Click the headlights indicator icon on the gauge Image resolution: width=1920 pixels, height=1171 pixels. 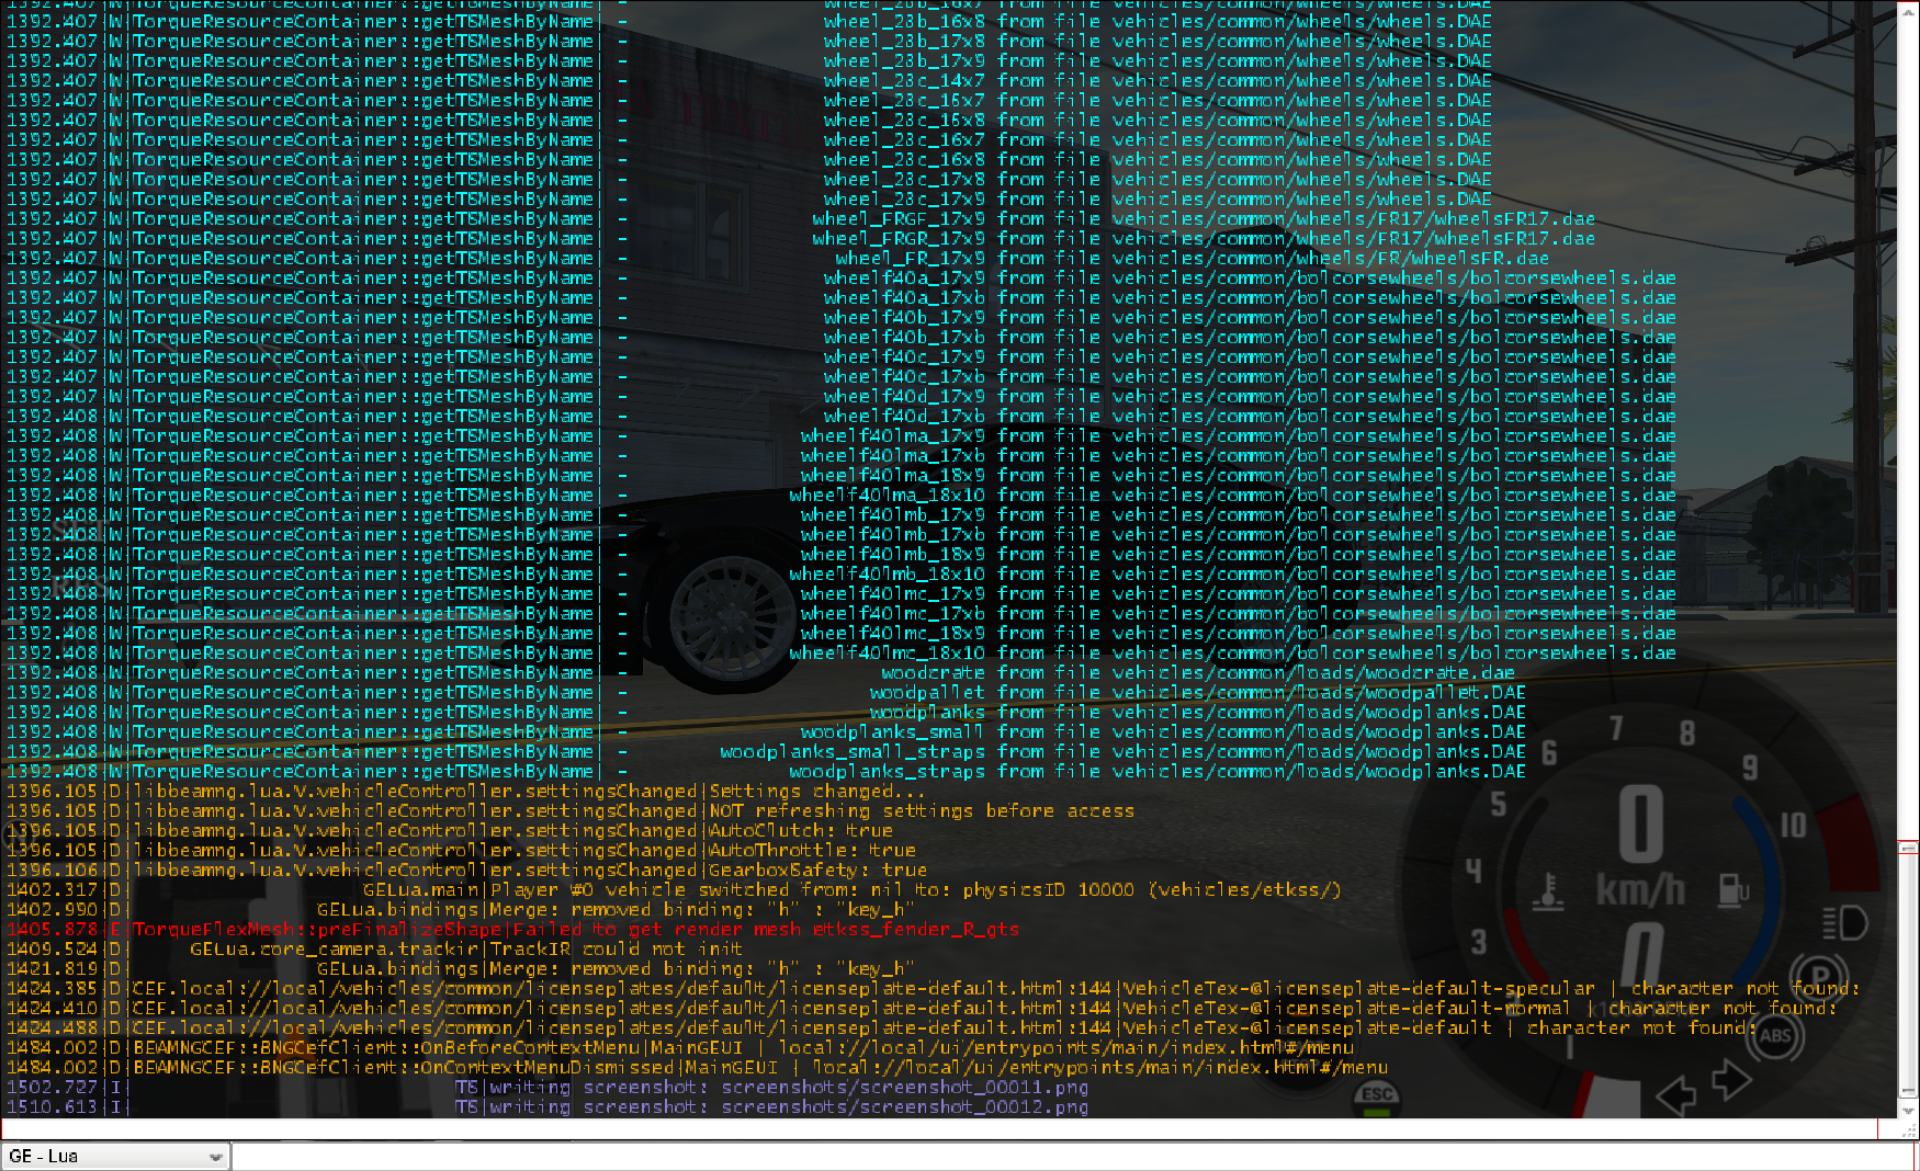(x=1845, y=922)
